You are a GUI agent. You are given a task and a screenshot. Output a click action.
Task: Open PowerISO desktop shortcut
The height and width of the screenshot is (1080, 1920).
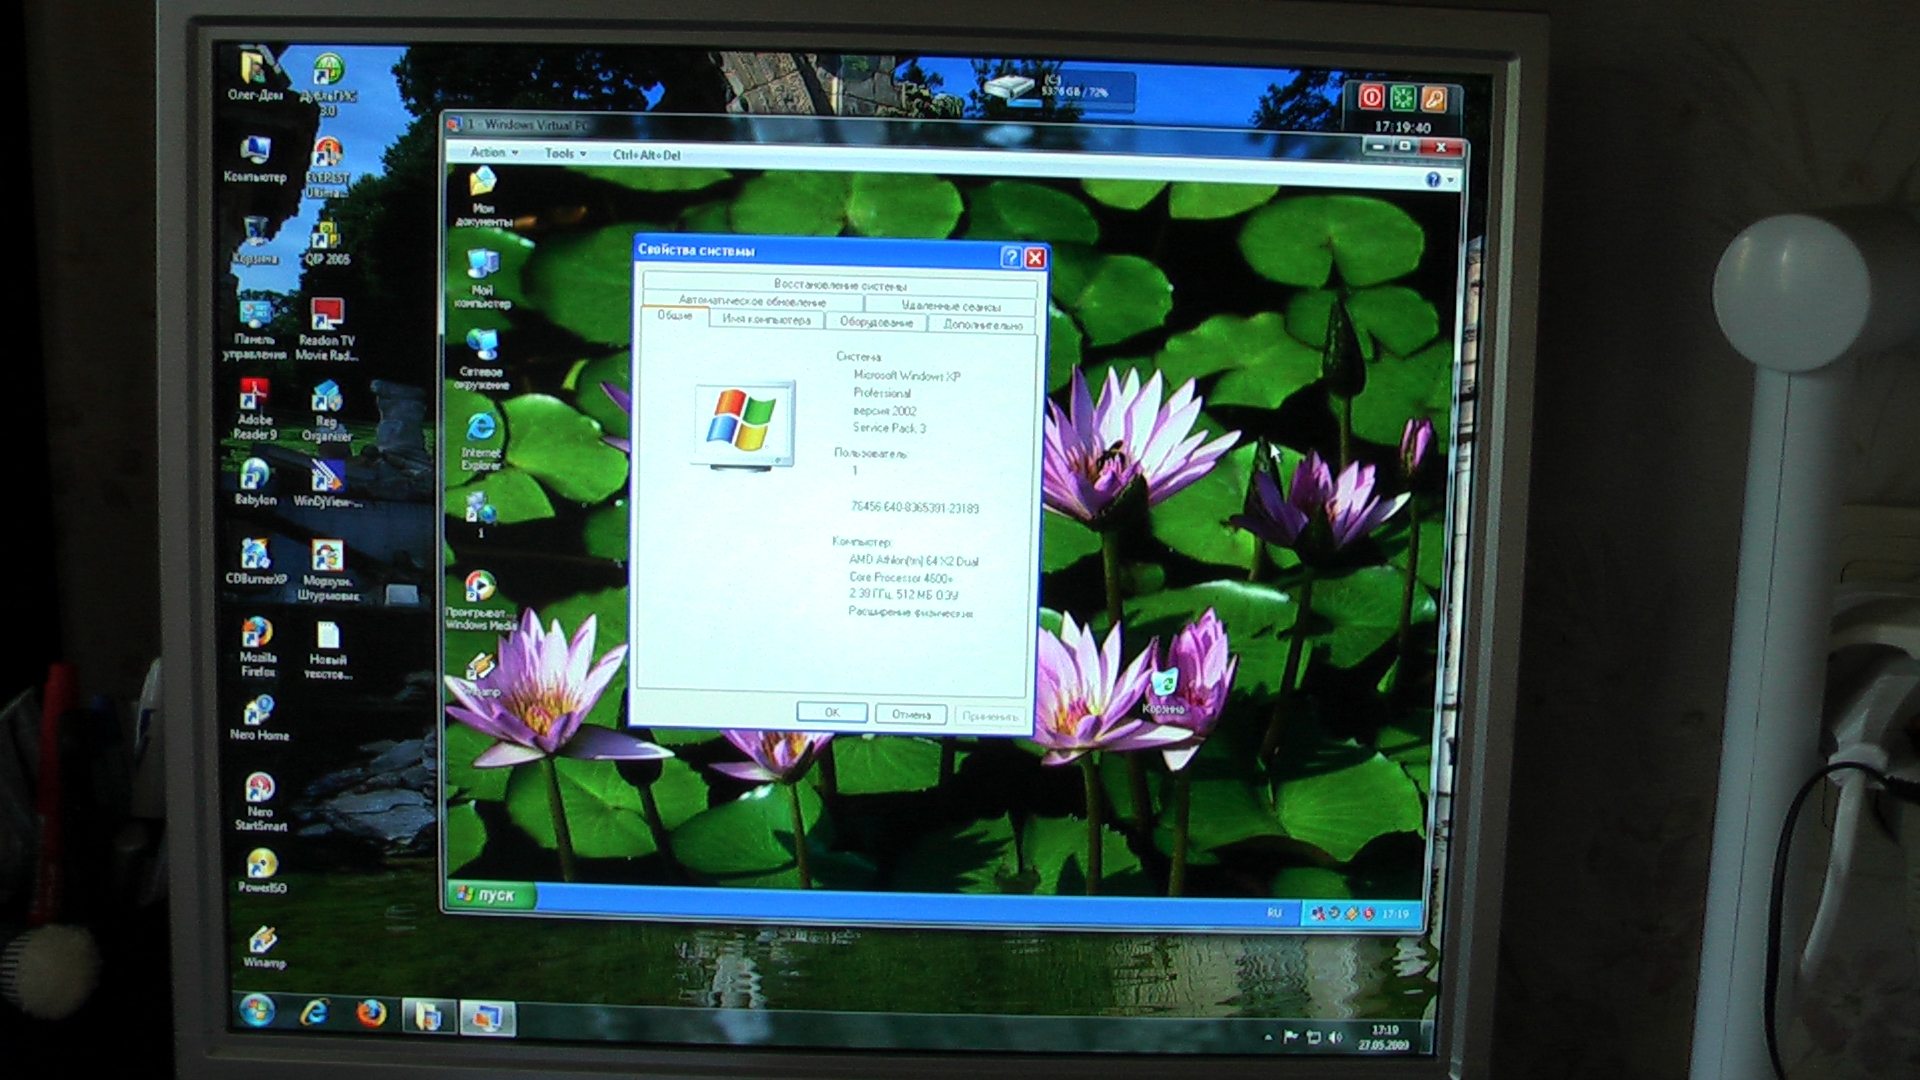(262, 870)
